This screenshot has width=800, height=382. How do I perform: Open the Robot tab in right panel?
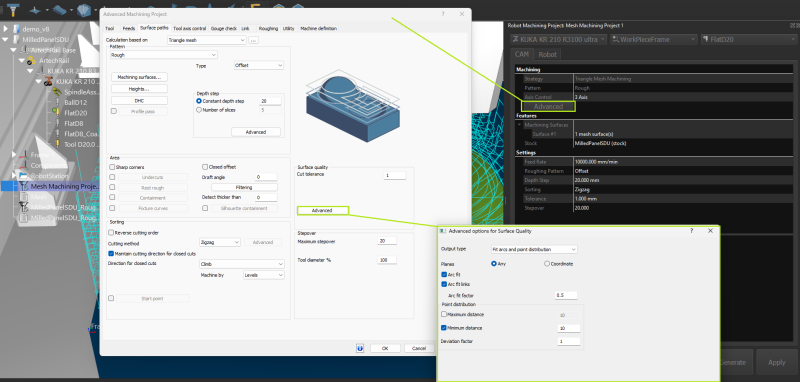(x=548, y=54)
